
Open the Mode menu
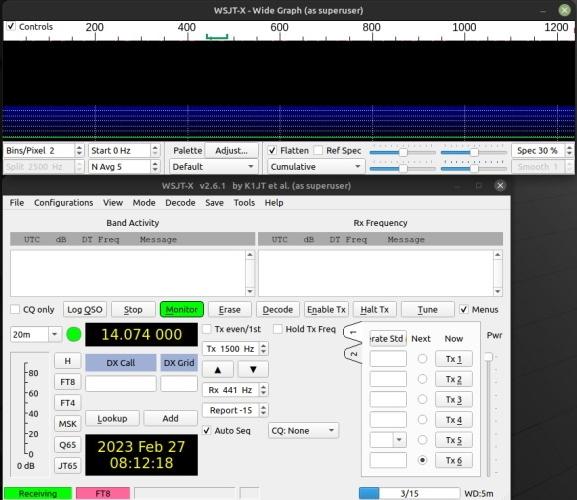point(144,203)
